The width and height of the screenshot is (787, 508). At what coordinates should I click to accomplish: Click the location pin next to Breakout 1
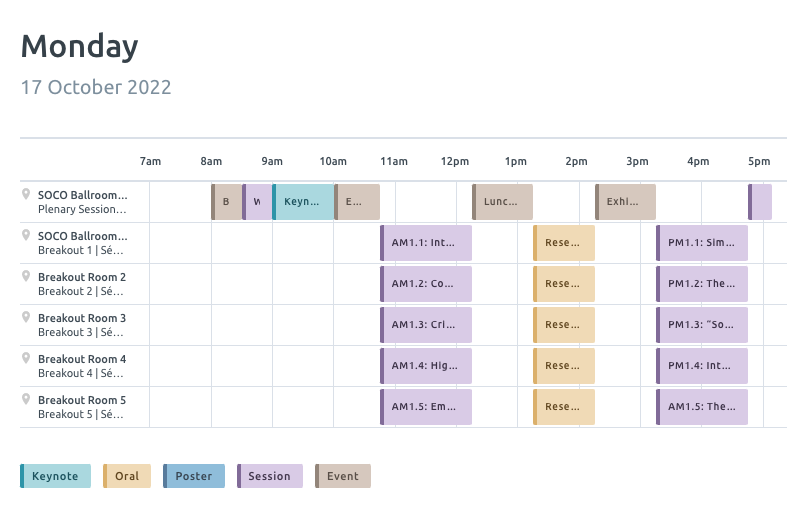(x=27, y=236)
